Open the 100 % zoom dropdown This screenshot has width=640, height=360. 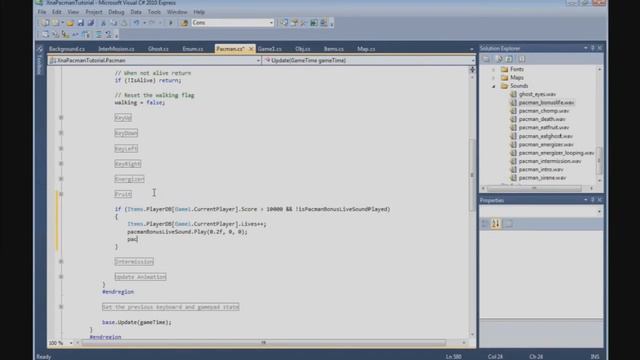pyautogui.click(x=71, y=343)
